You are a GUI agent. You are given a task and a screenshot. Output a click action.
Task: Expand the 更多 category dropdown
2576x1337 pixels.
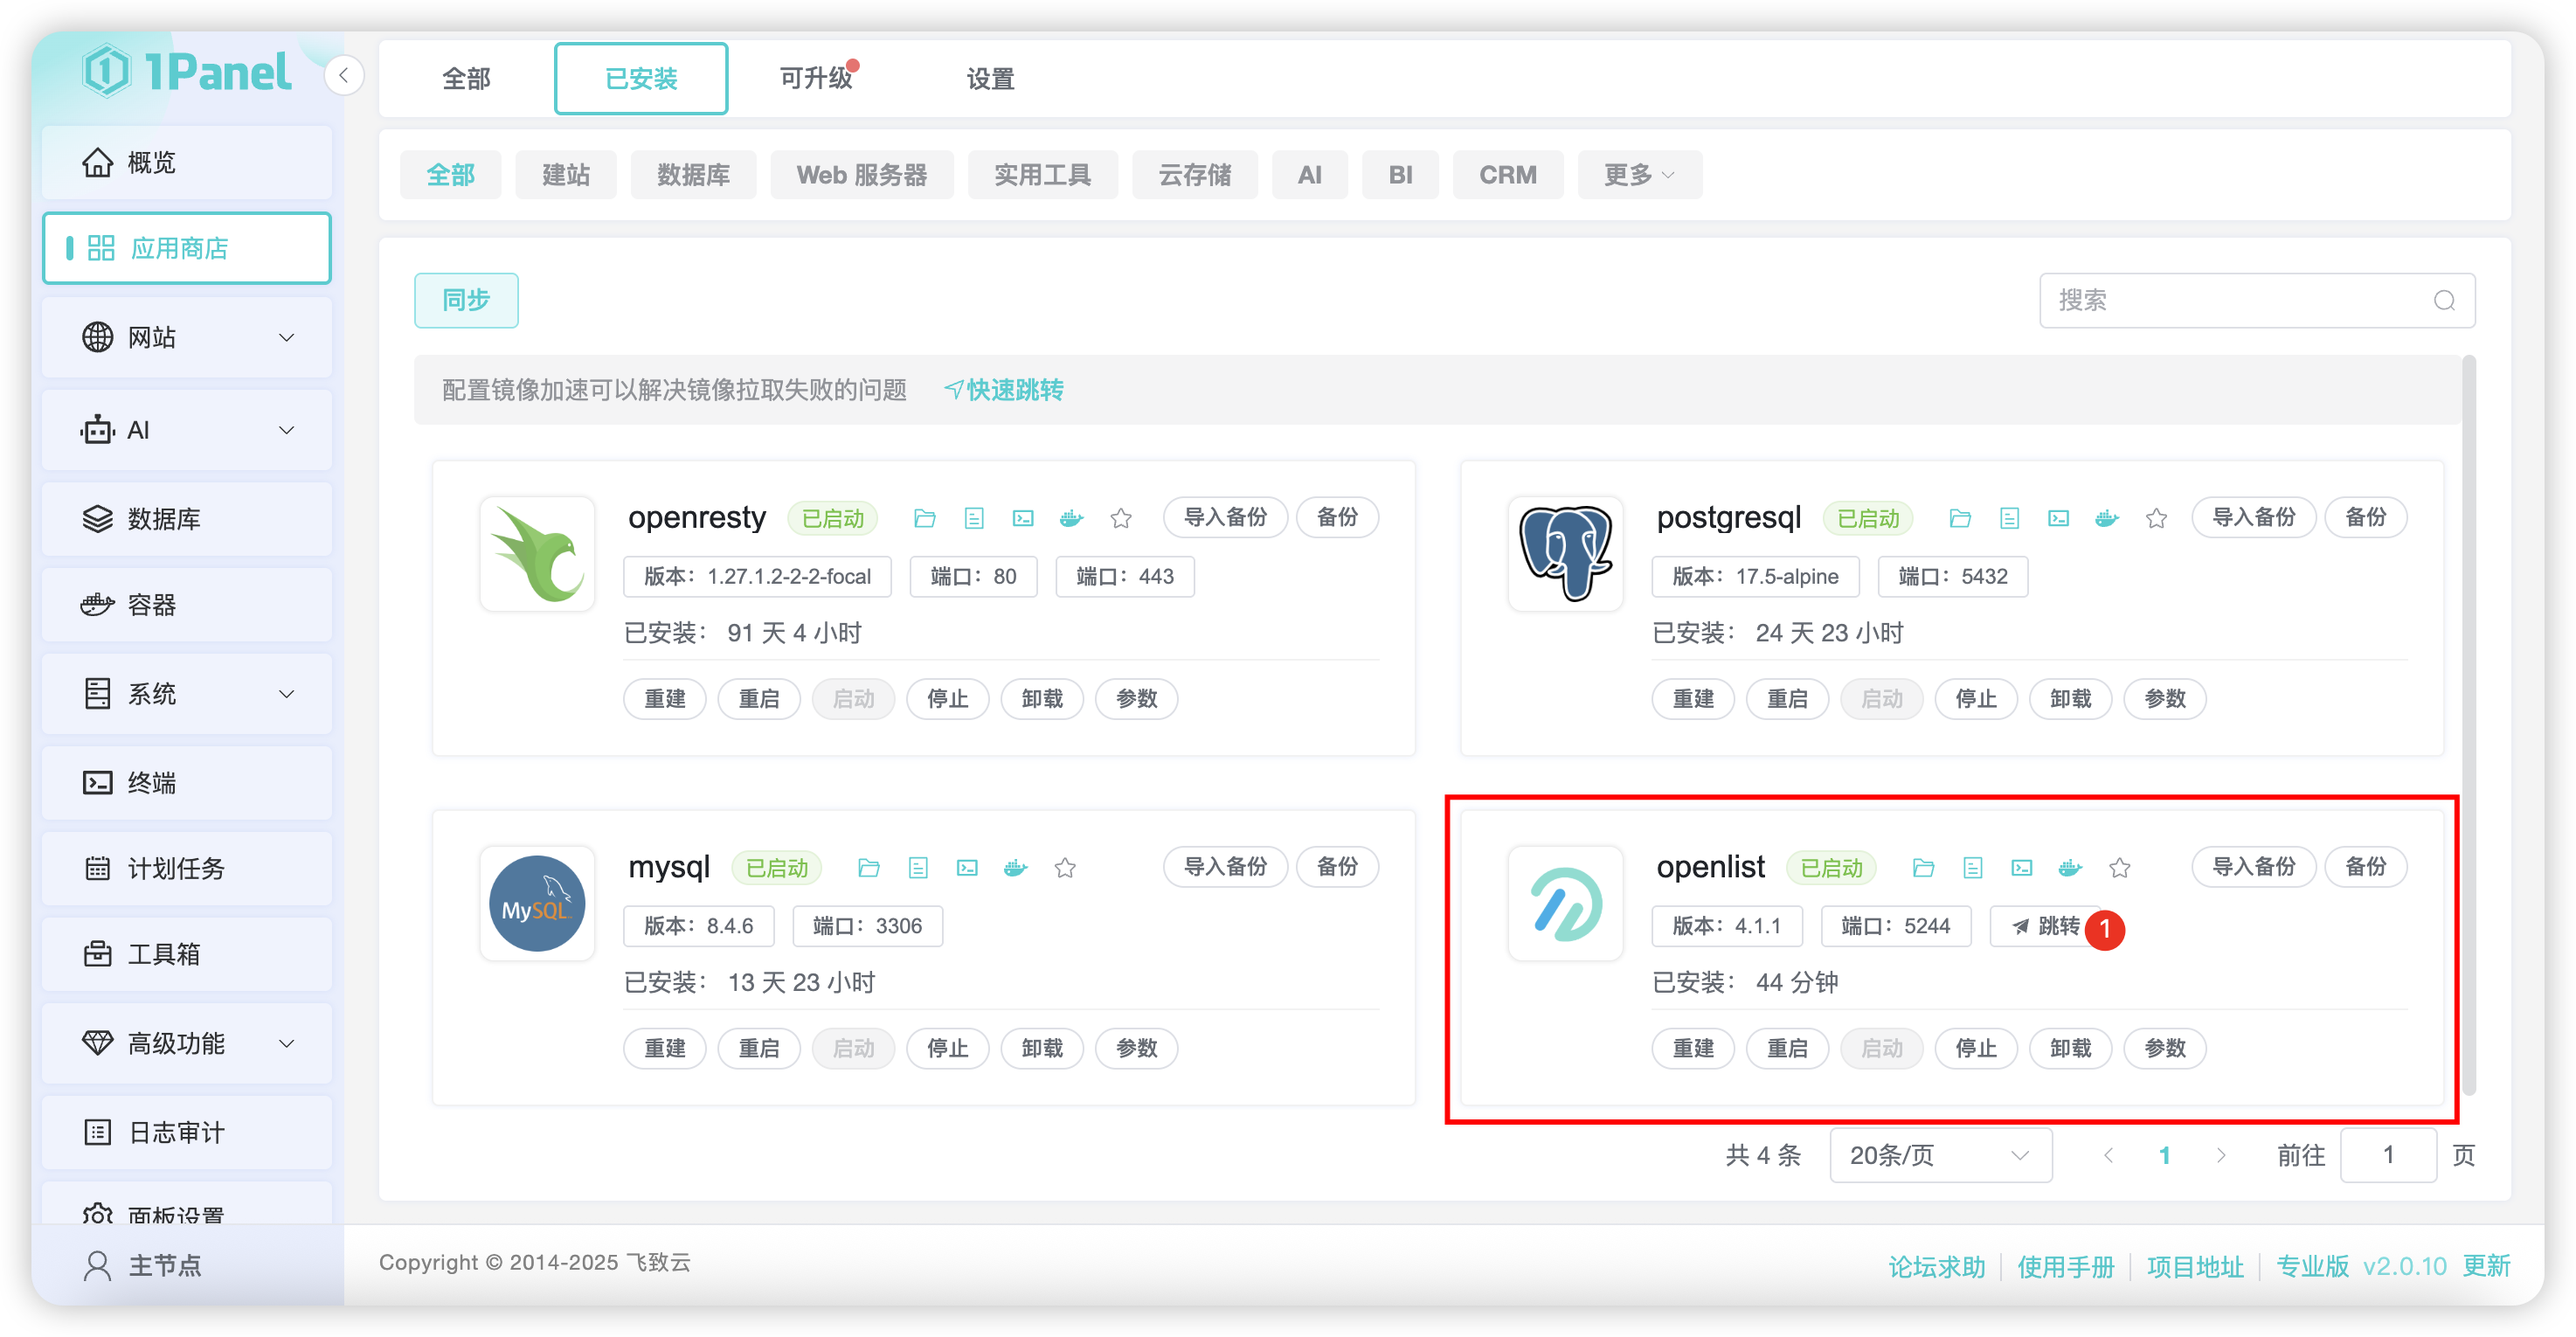1639,175
